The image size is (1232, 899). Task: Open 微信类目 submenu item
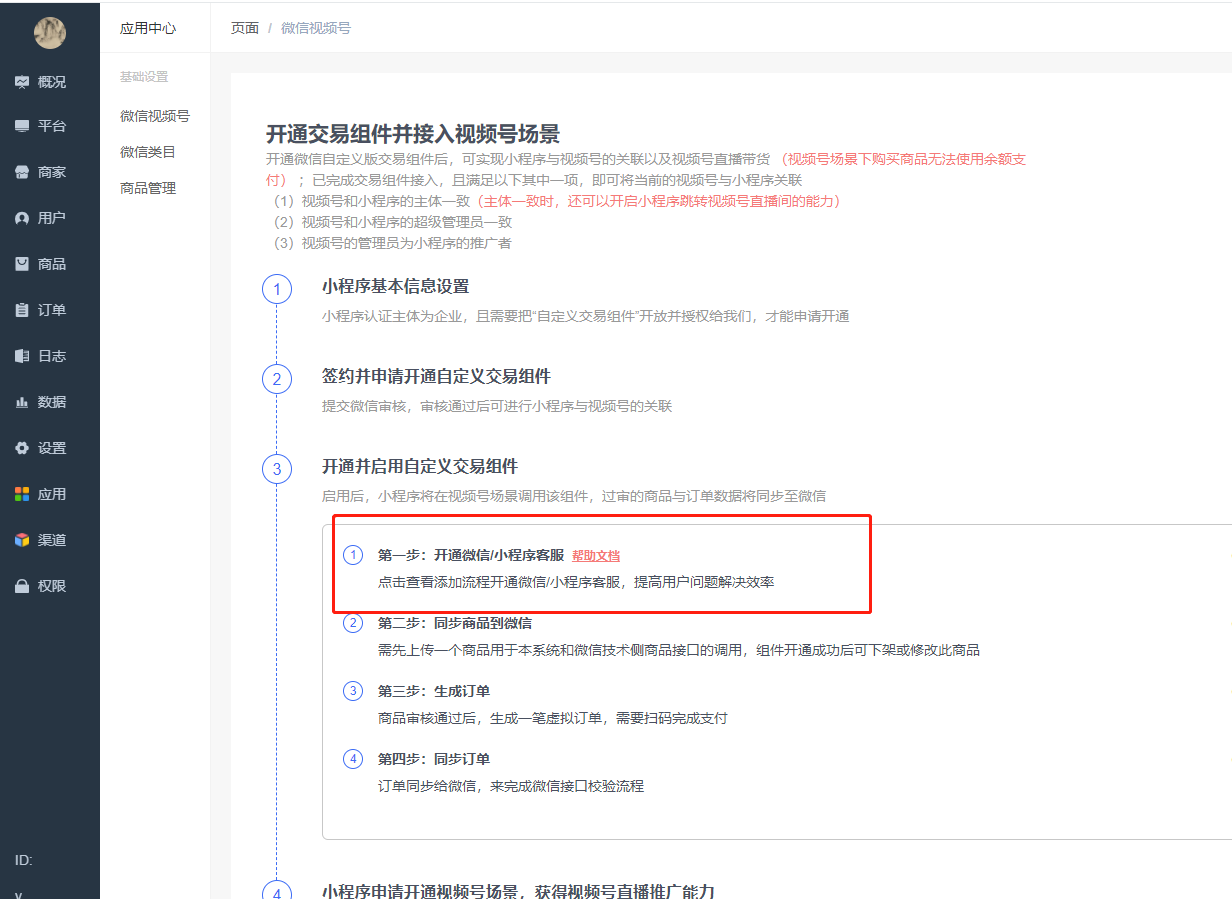[x=148, y=152]
